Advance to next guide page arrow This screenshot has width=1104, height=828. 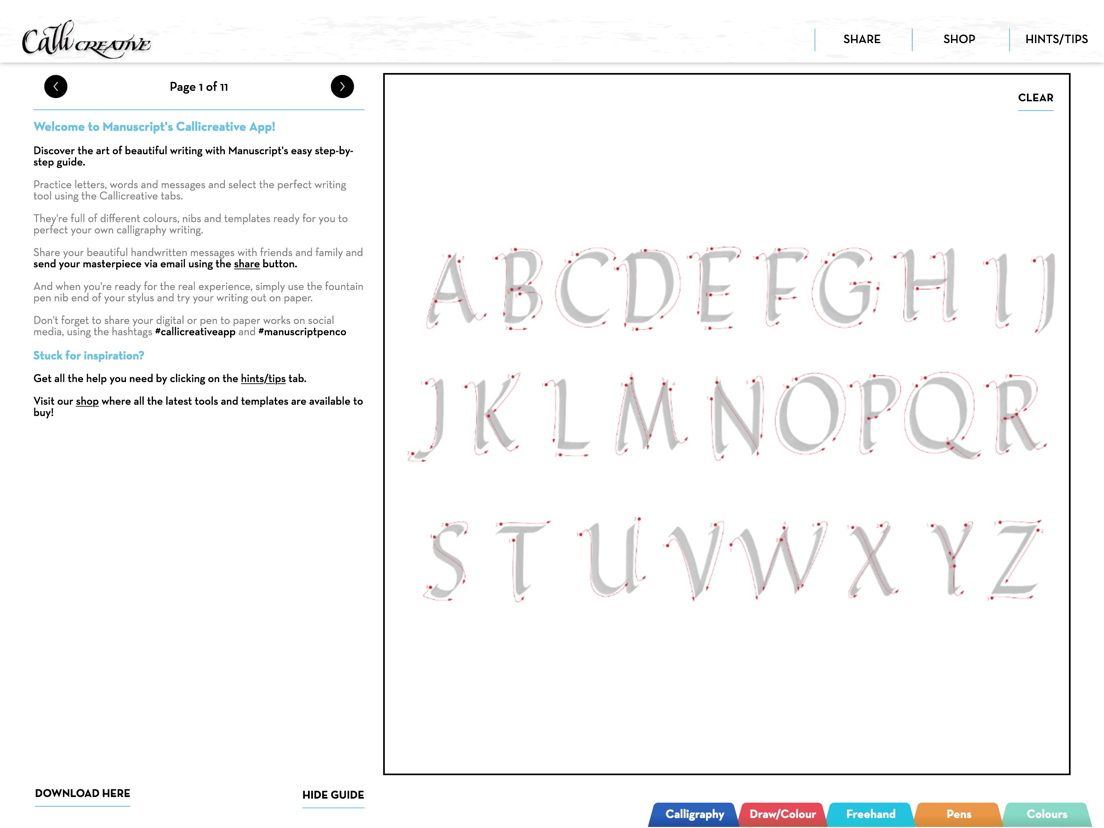(342, 87)
